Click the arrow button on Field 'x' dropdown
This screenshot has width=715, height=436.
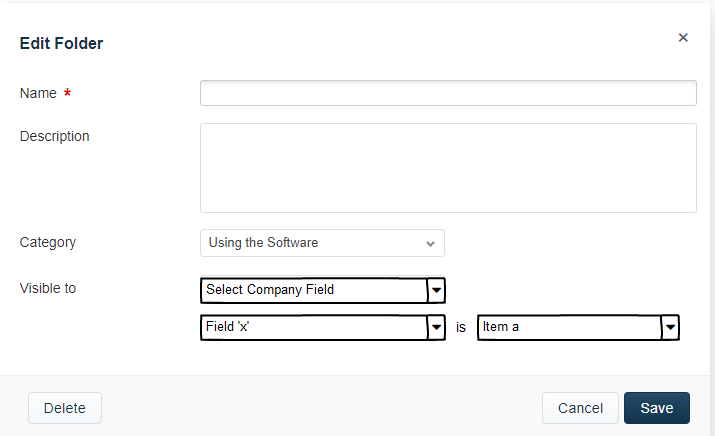pos(436,327)
